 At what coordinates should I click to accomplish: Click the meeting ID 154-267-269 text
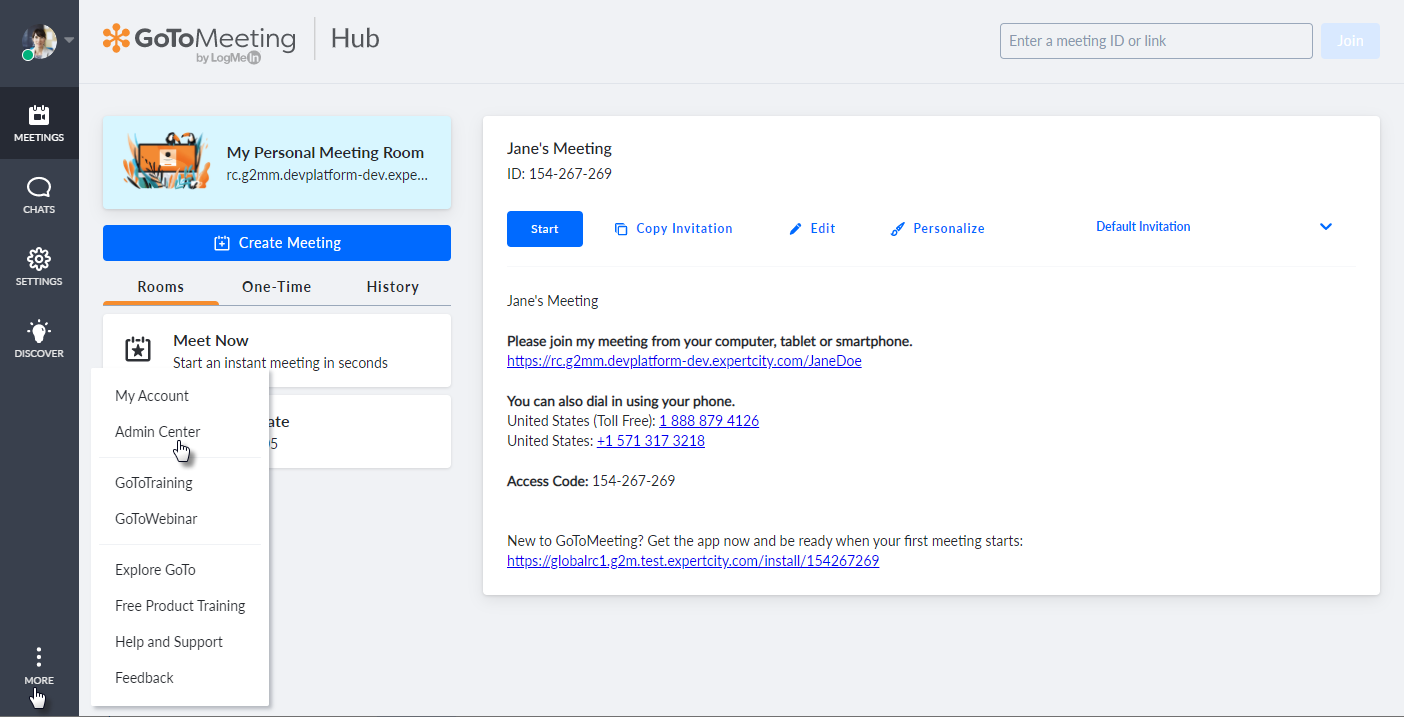click(559, 174)
